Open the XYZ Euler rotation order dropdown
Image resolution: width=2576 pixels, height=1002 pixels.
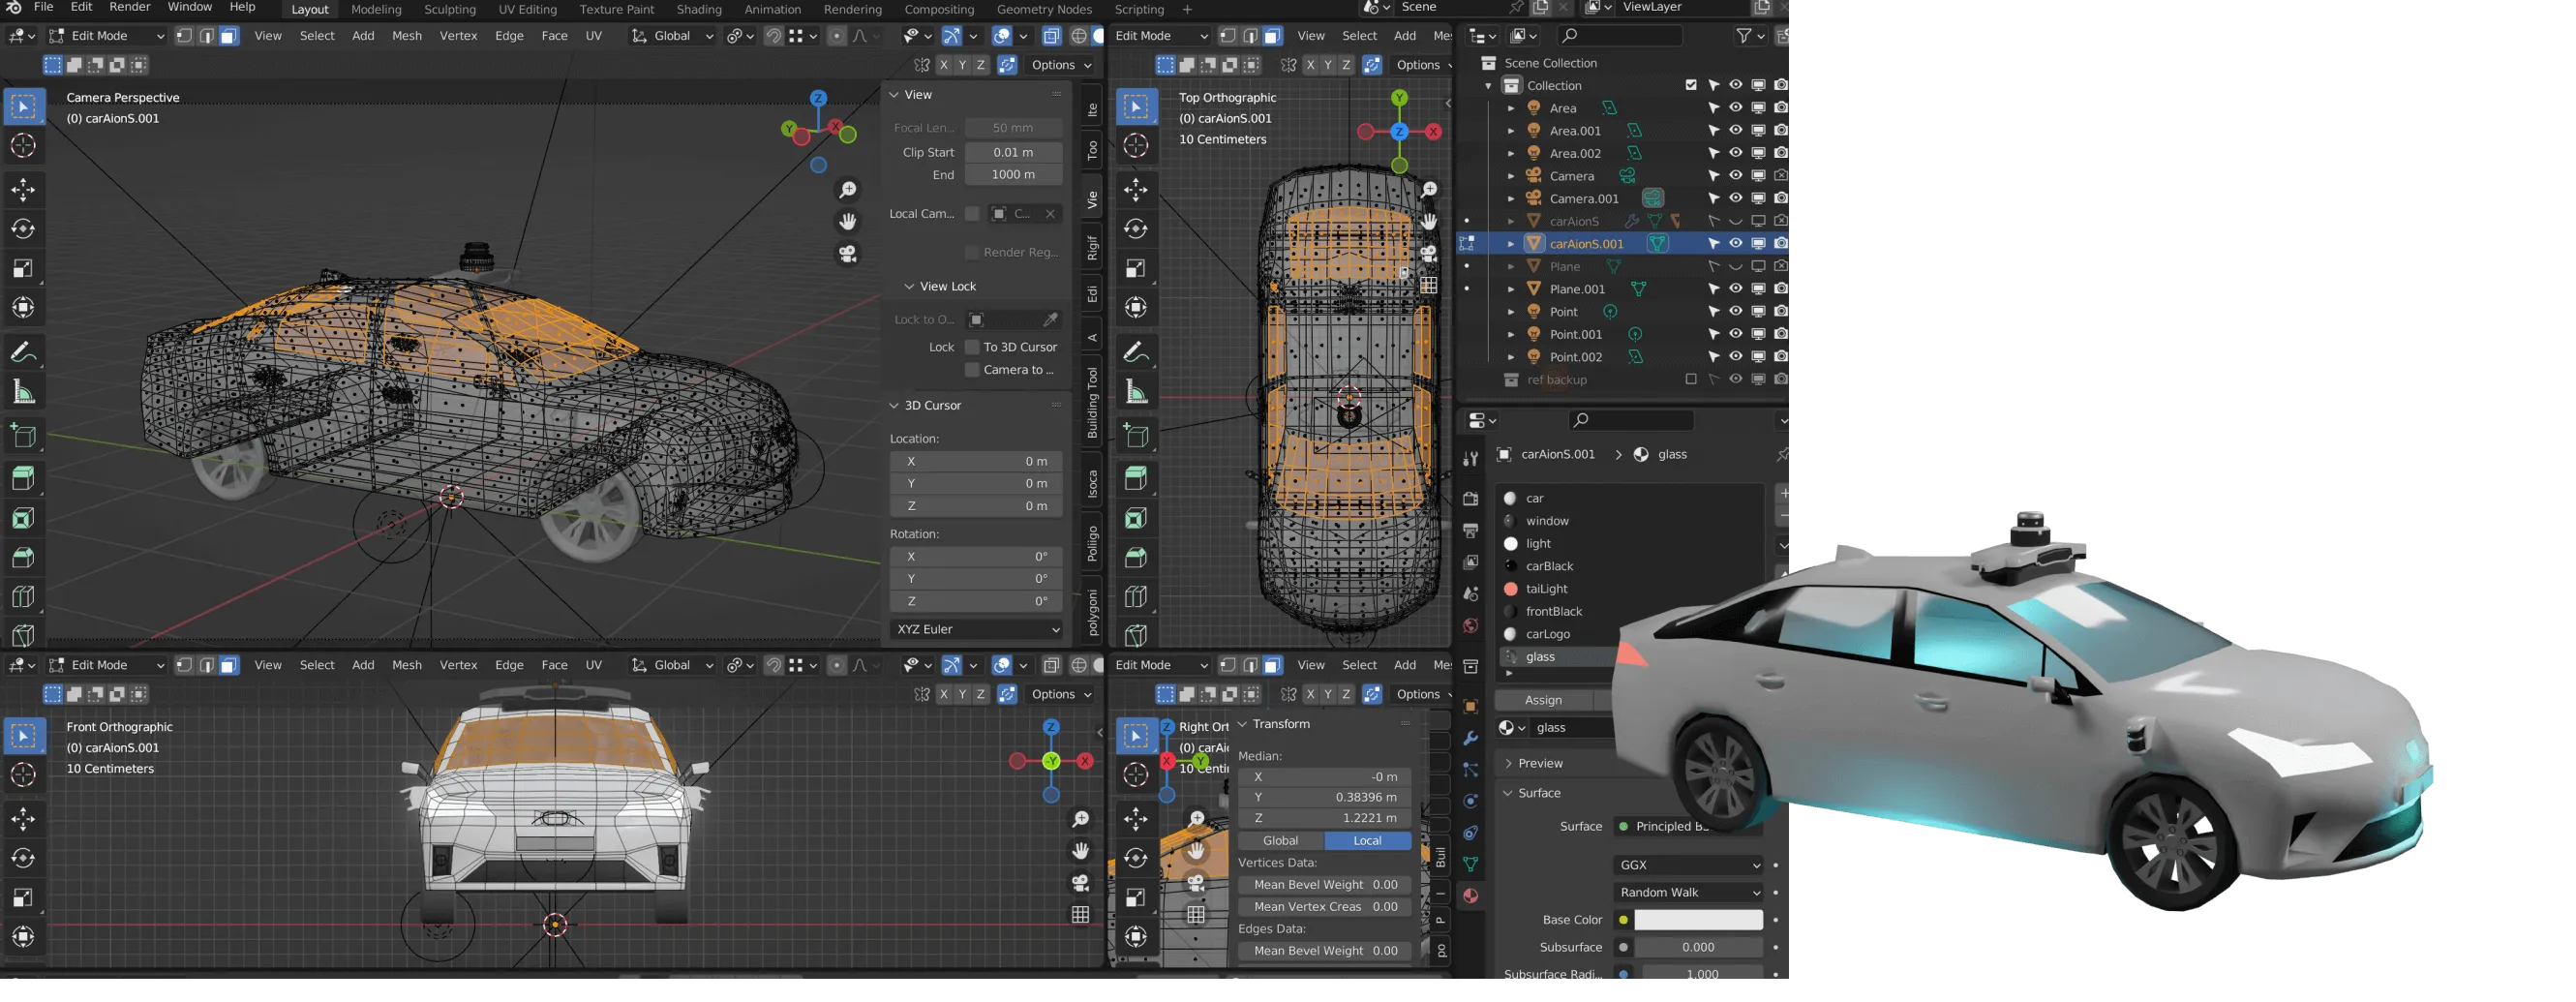click(975, 629)
